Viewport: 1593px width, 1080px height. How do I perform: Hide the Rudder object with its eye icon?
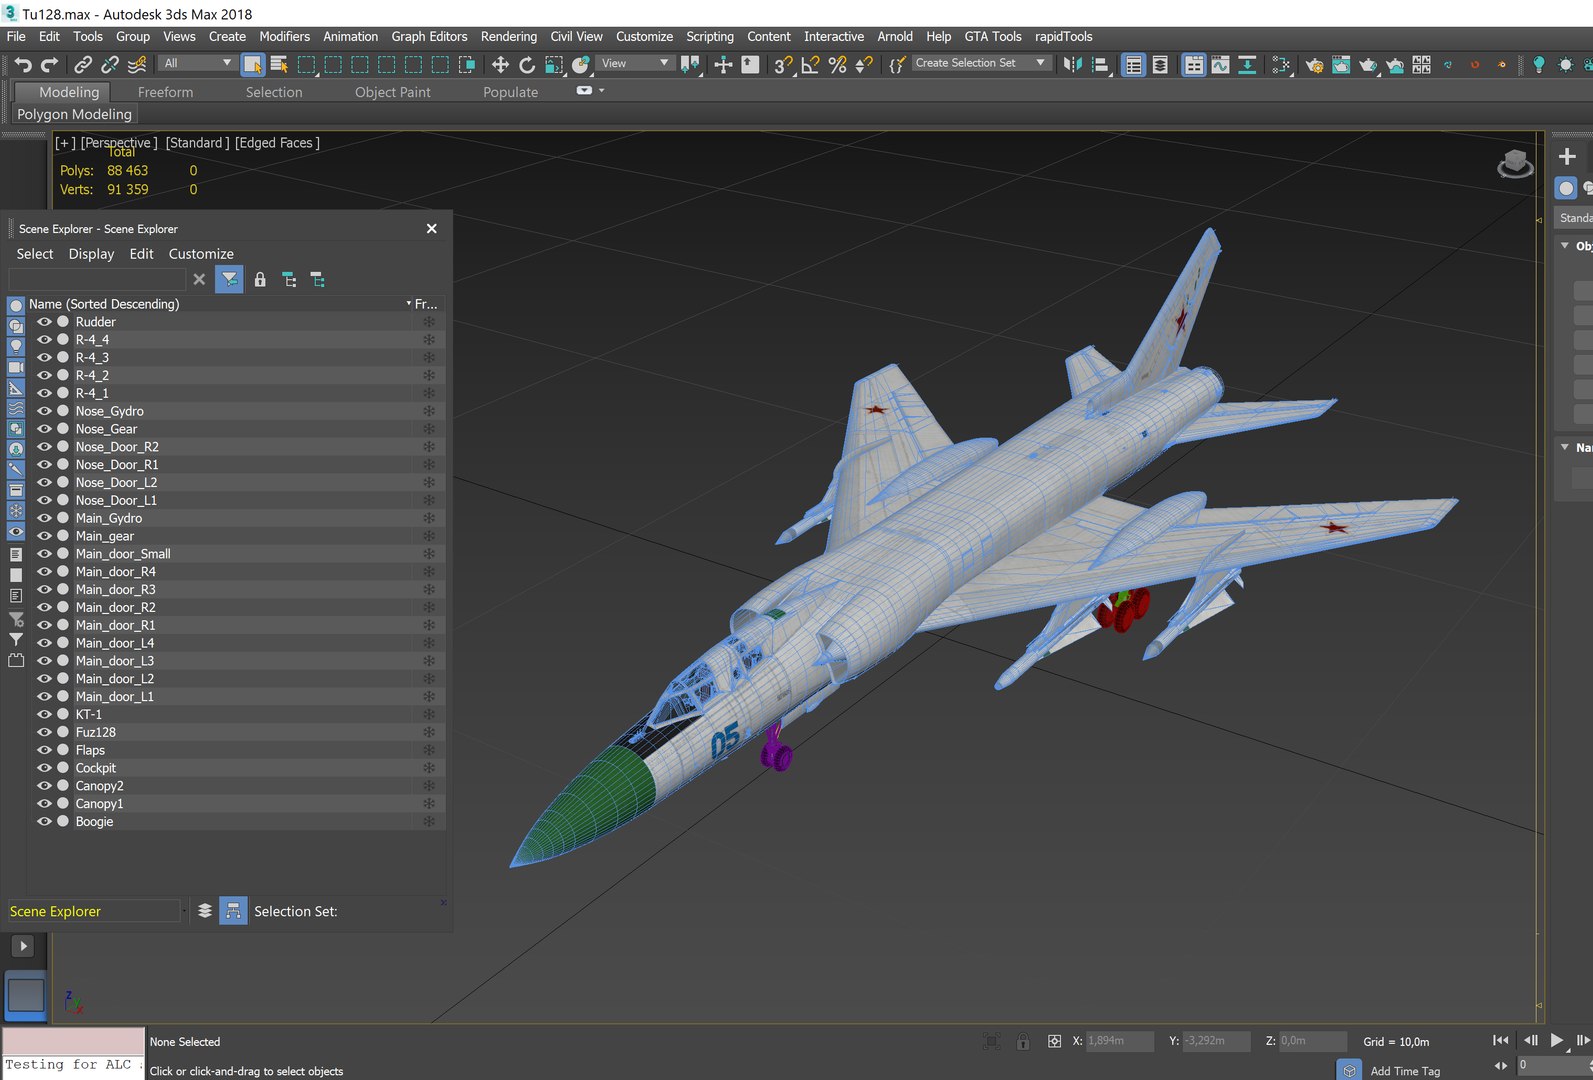pos(44,322)
